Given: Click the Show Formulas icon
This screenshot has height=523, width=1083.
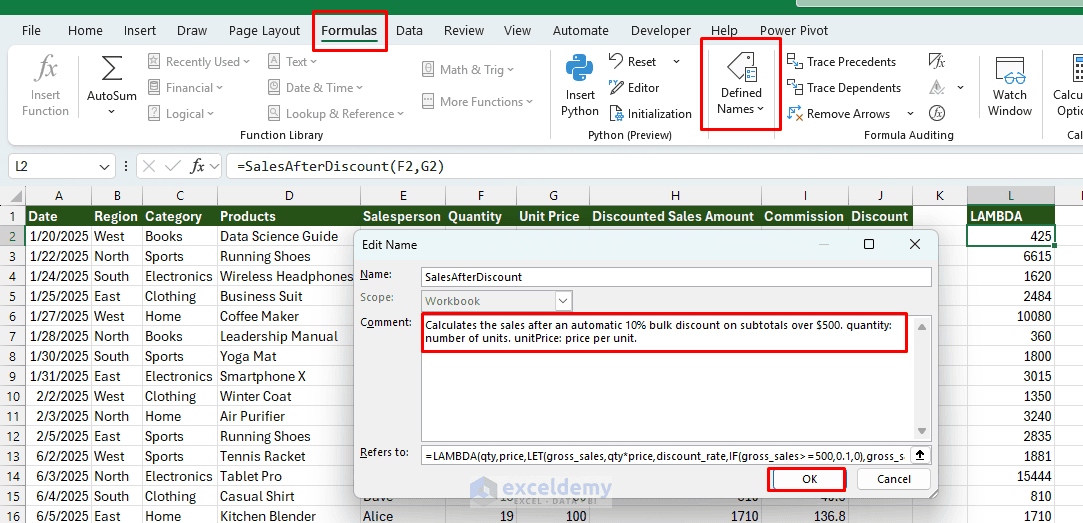Looking at the screenshot, I should pyautogui.click(x=937, y=61).
